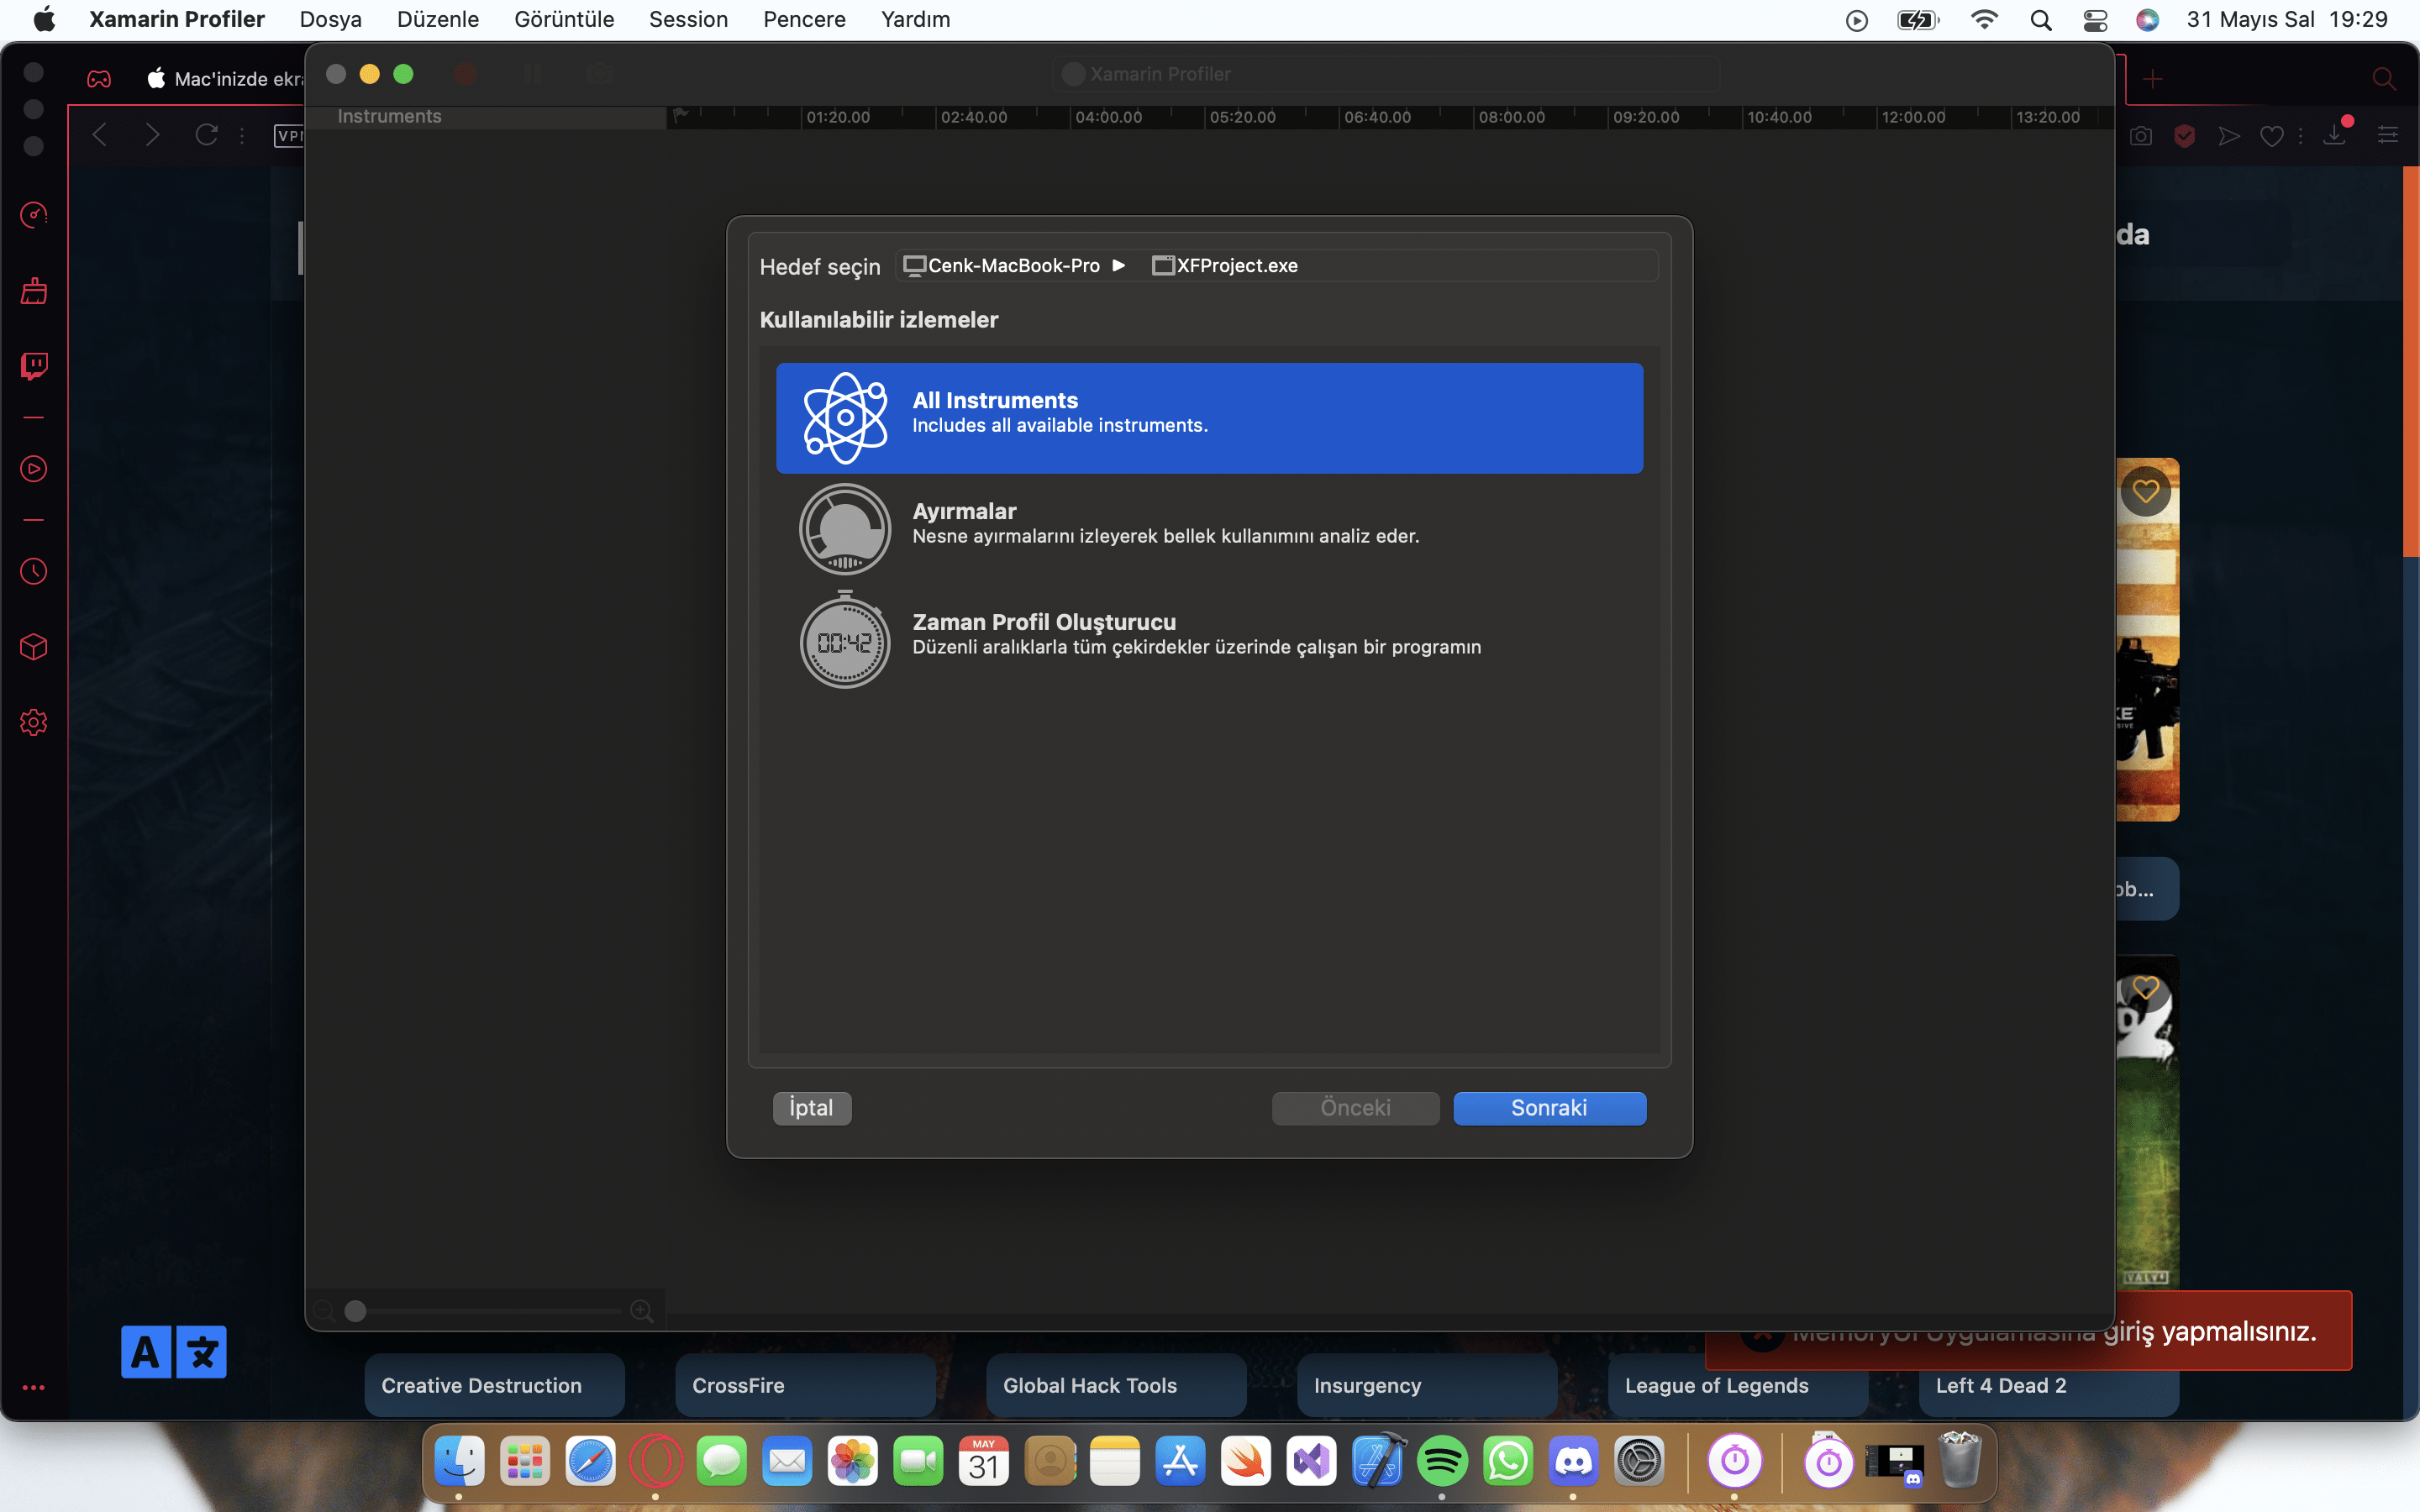The image size is (2420, 1512).
Task: Zoom out the Profiler timeline
Action: (x=324, y=1311)
